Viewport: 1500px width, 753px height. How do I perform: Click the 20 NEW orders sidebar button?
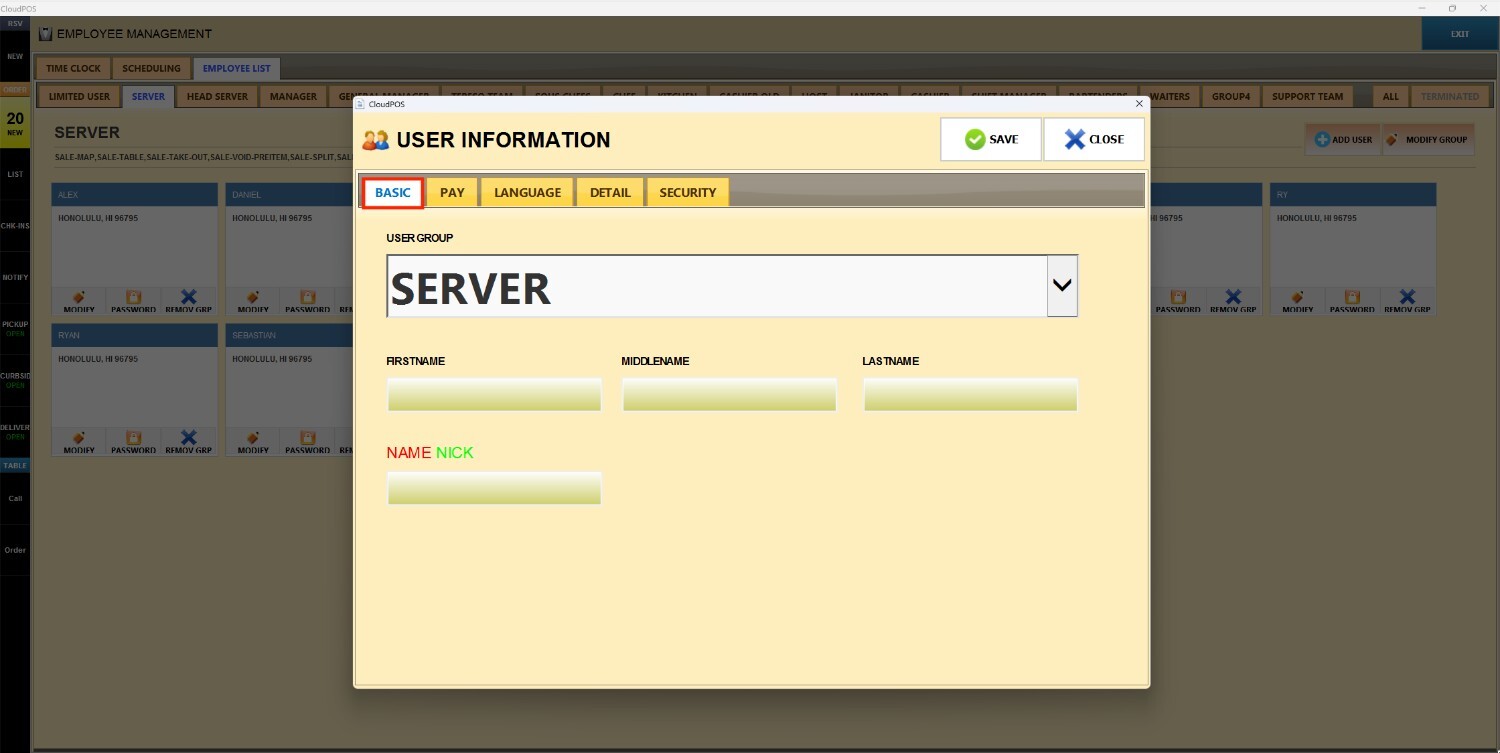(x=15, y=123)
